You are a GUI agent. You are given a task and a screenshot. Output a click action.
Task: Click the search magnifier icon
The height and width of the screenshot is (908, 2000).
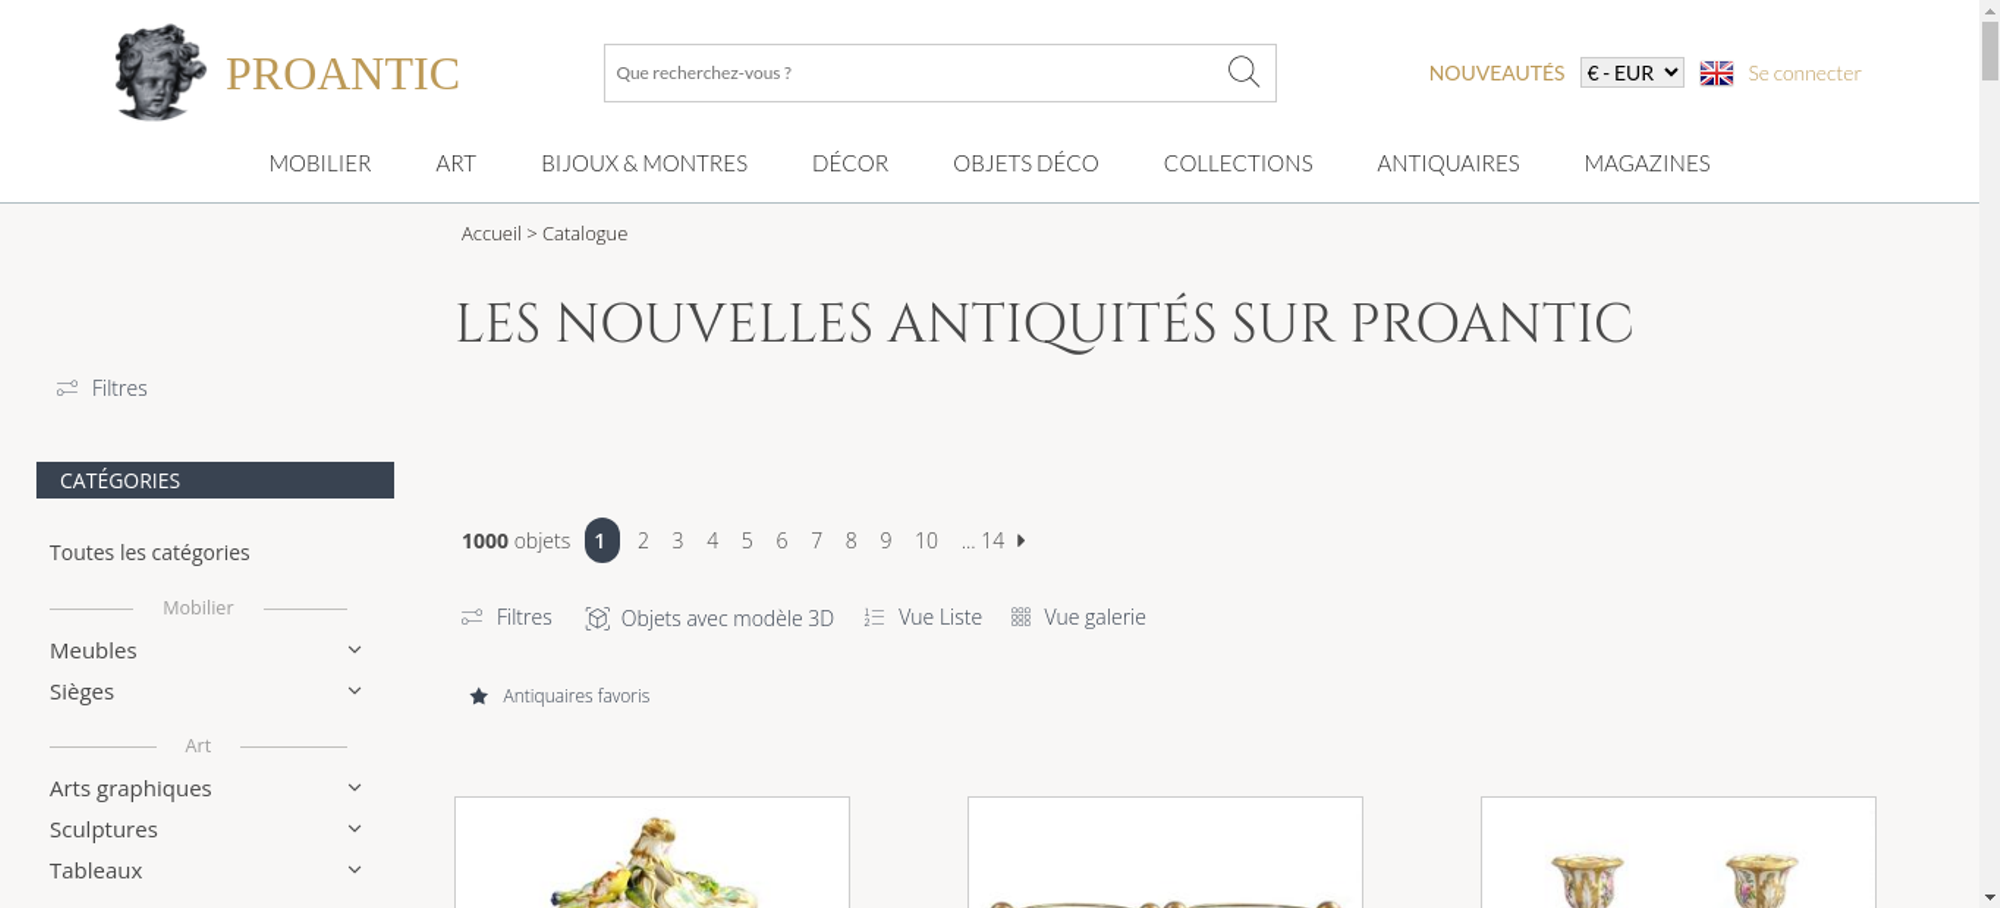click(1243, 72)
